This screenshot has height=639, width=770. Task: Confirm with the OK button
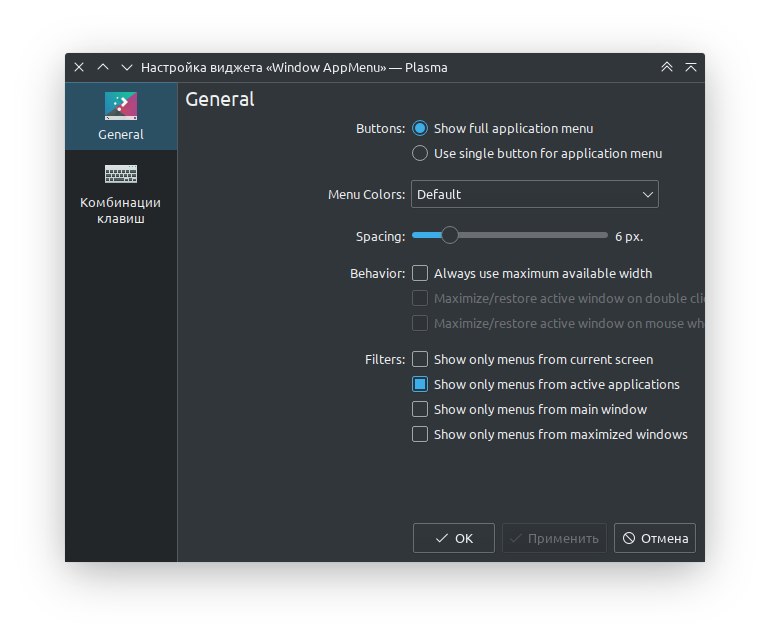click(454, 538)
